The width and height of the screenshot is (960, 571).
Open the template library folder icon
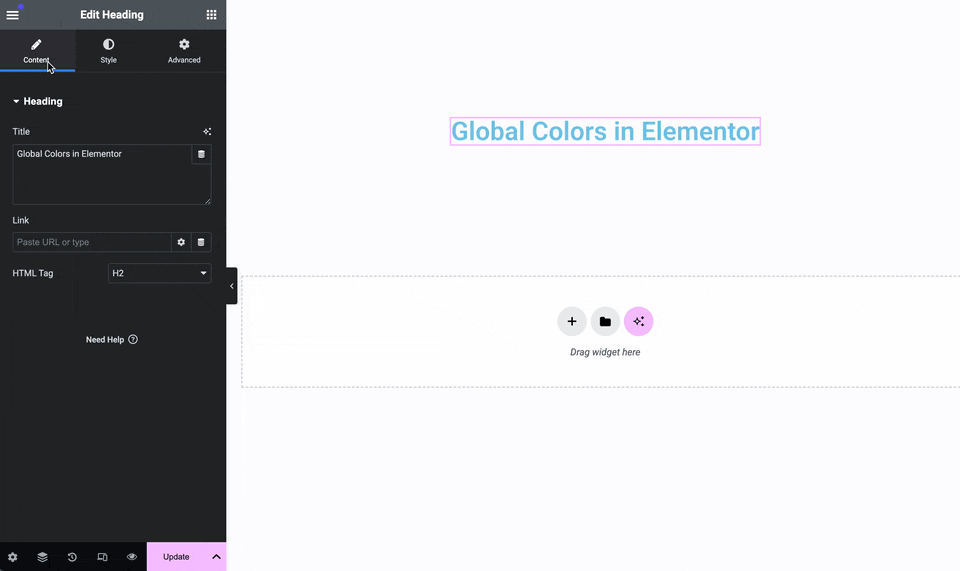[x=605, y=321]
